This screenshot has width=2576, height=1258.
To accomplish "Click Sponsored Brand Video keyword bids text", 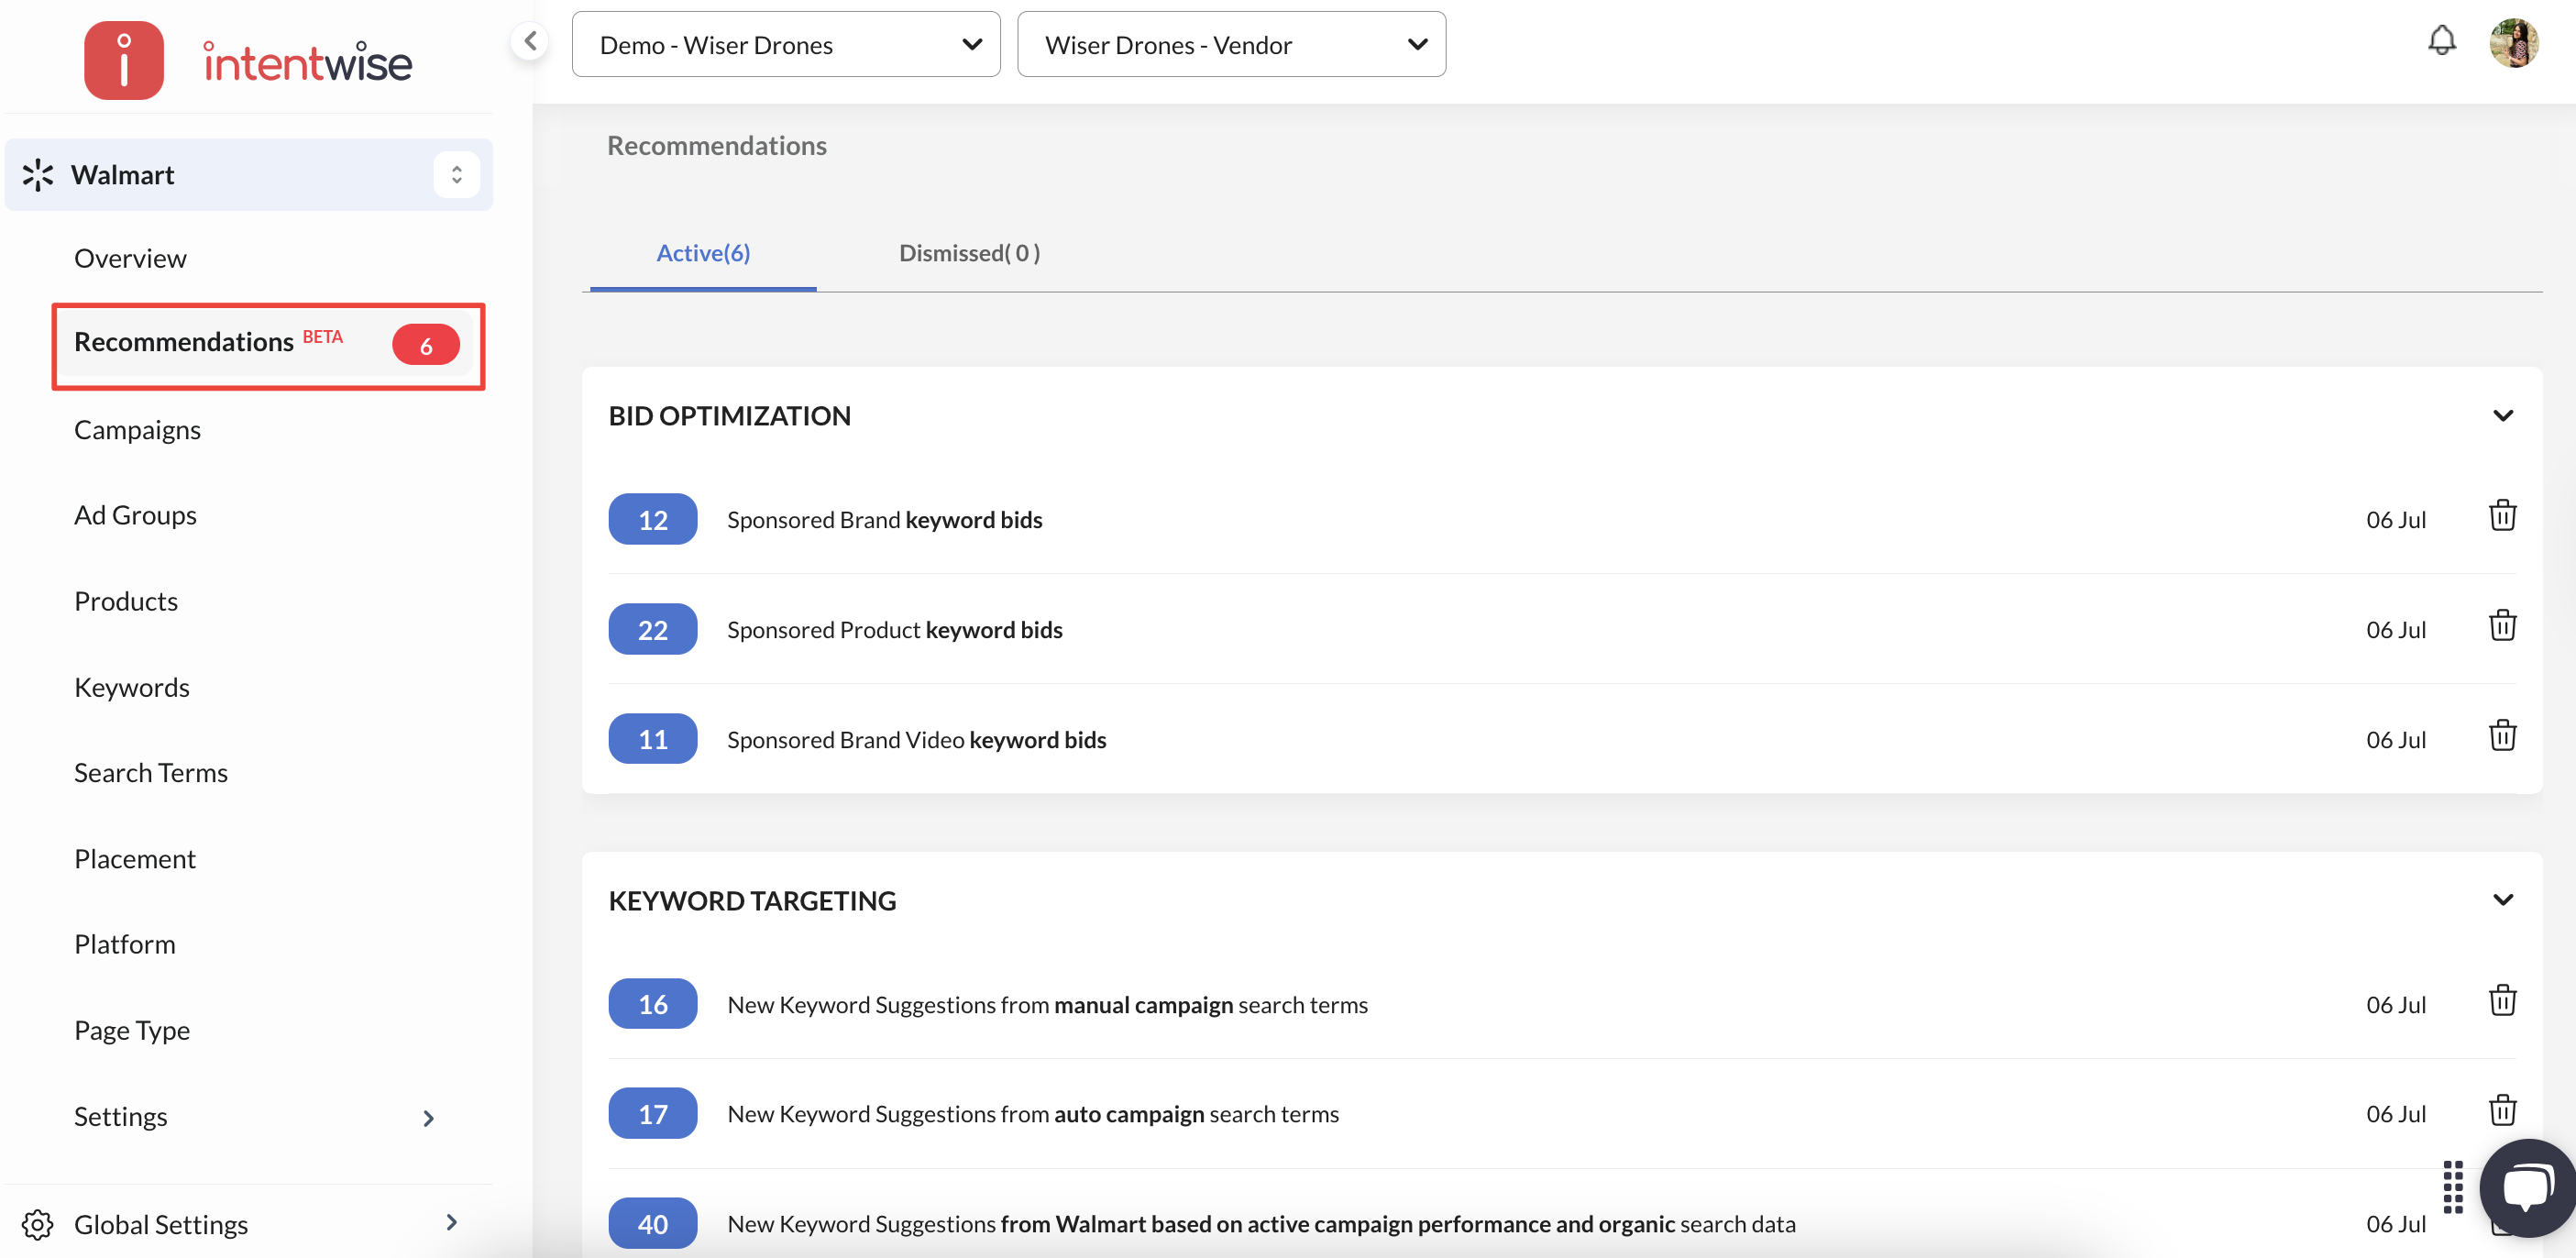I will coord(916,739).
